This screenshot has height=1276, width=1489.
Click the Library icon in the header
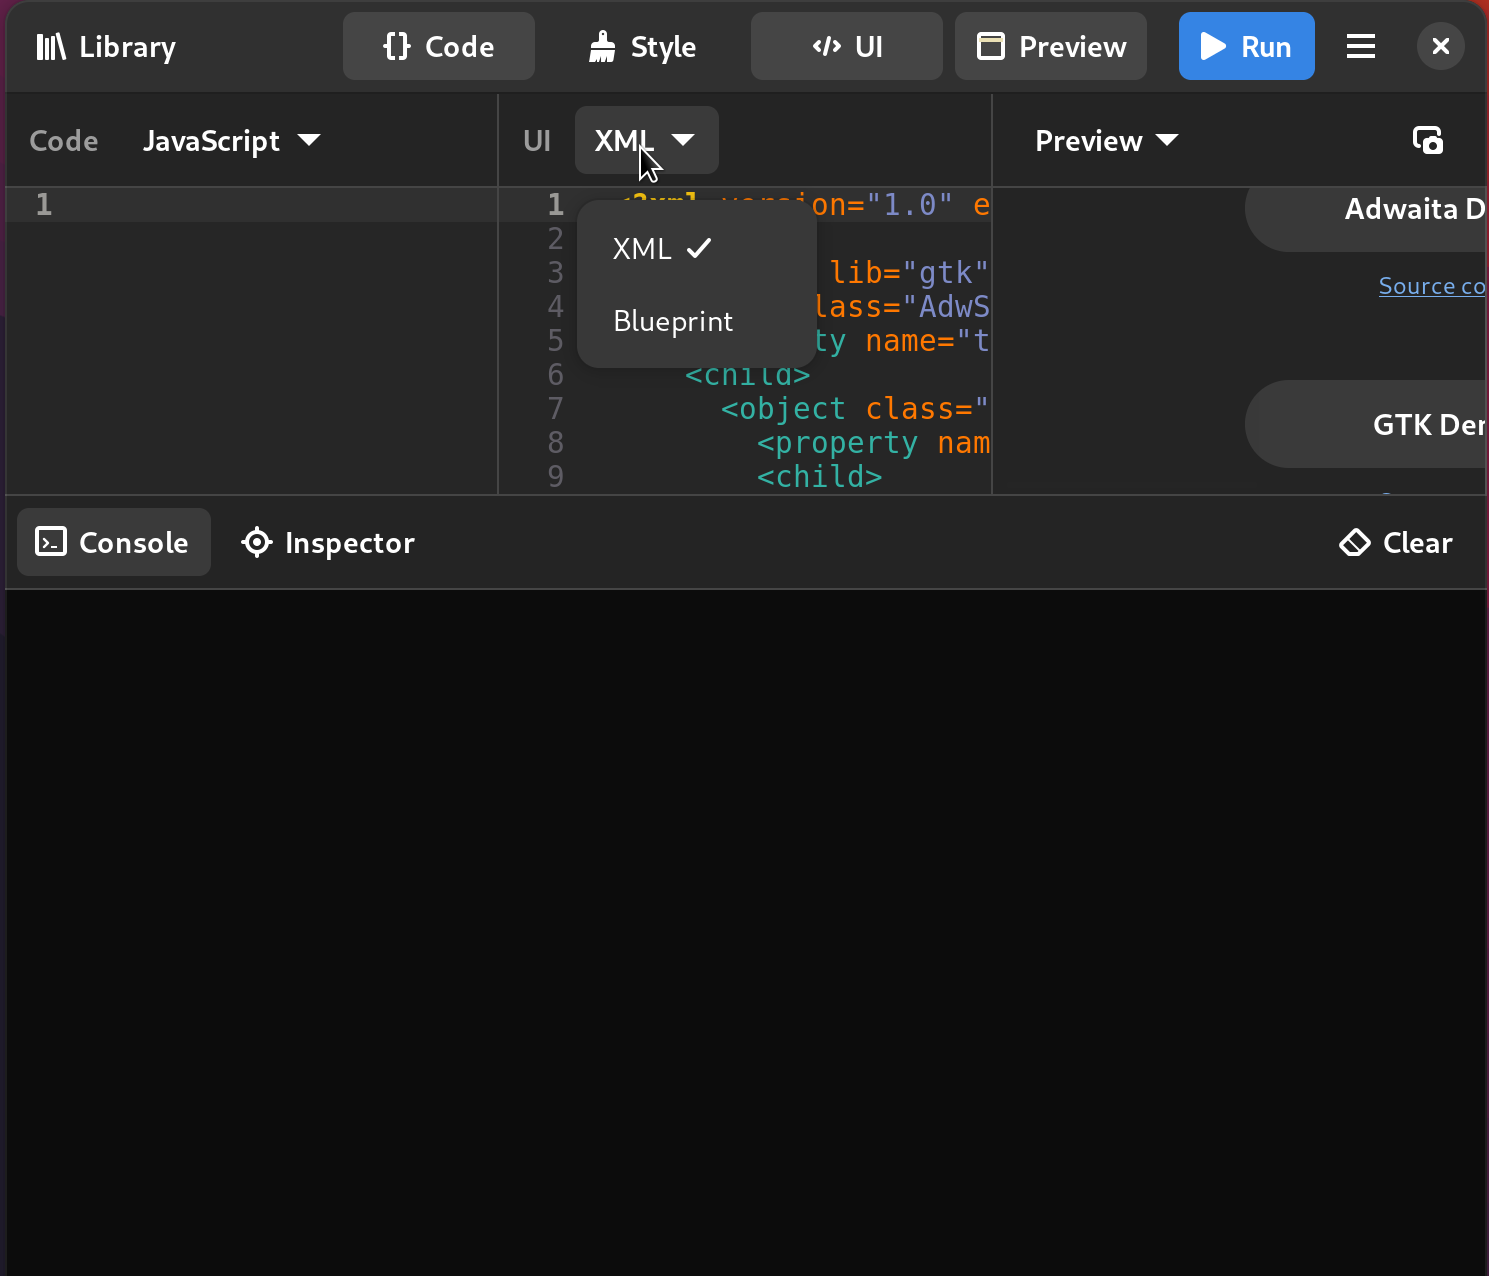tap(49, 46)
